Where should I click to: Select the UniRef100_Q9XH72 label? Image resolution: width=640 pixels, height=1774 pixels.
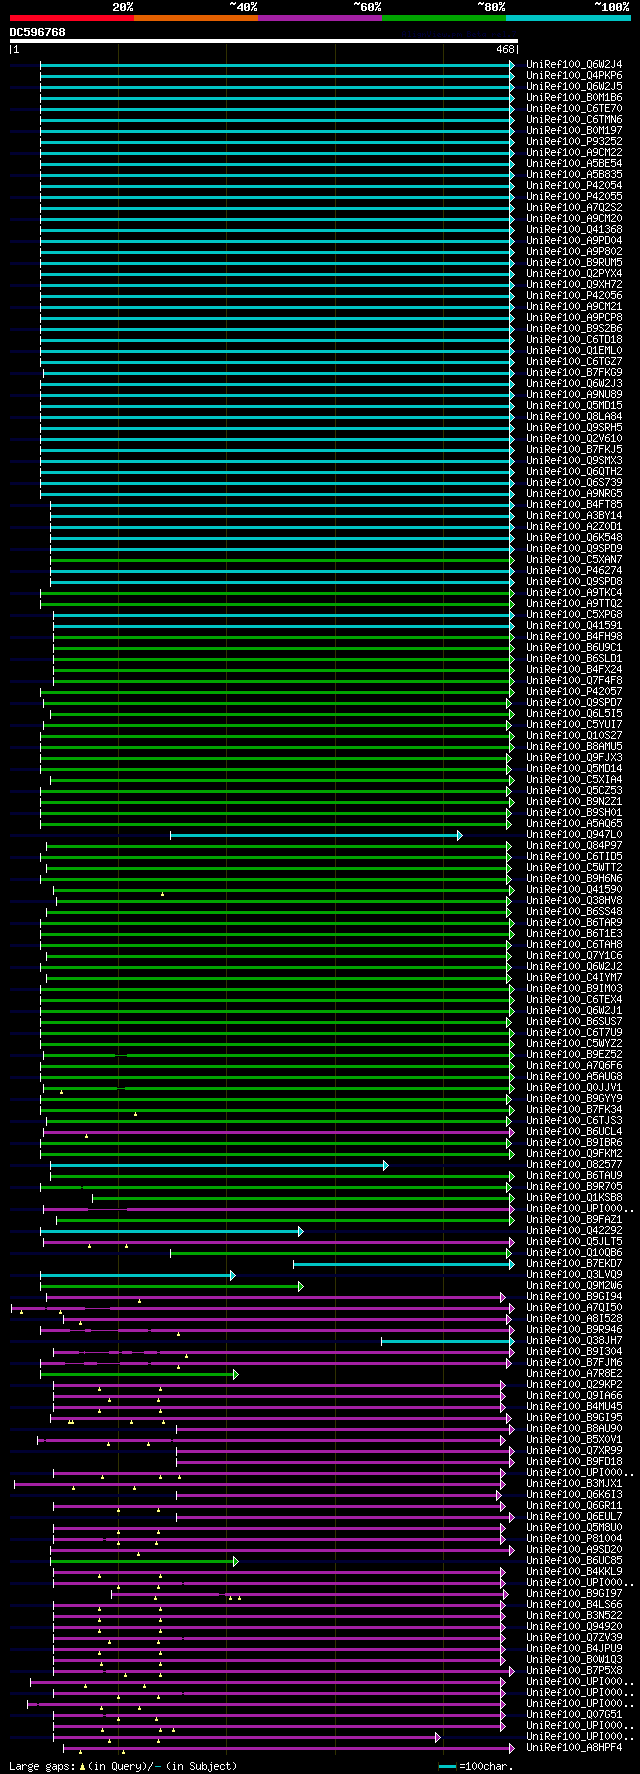coord(574,284)
